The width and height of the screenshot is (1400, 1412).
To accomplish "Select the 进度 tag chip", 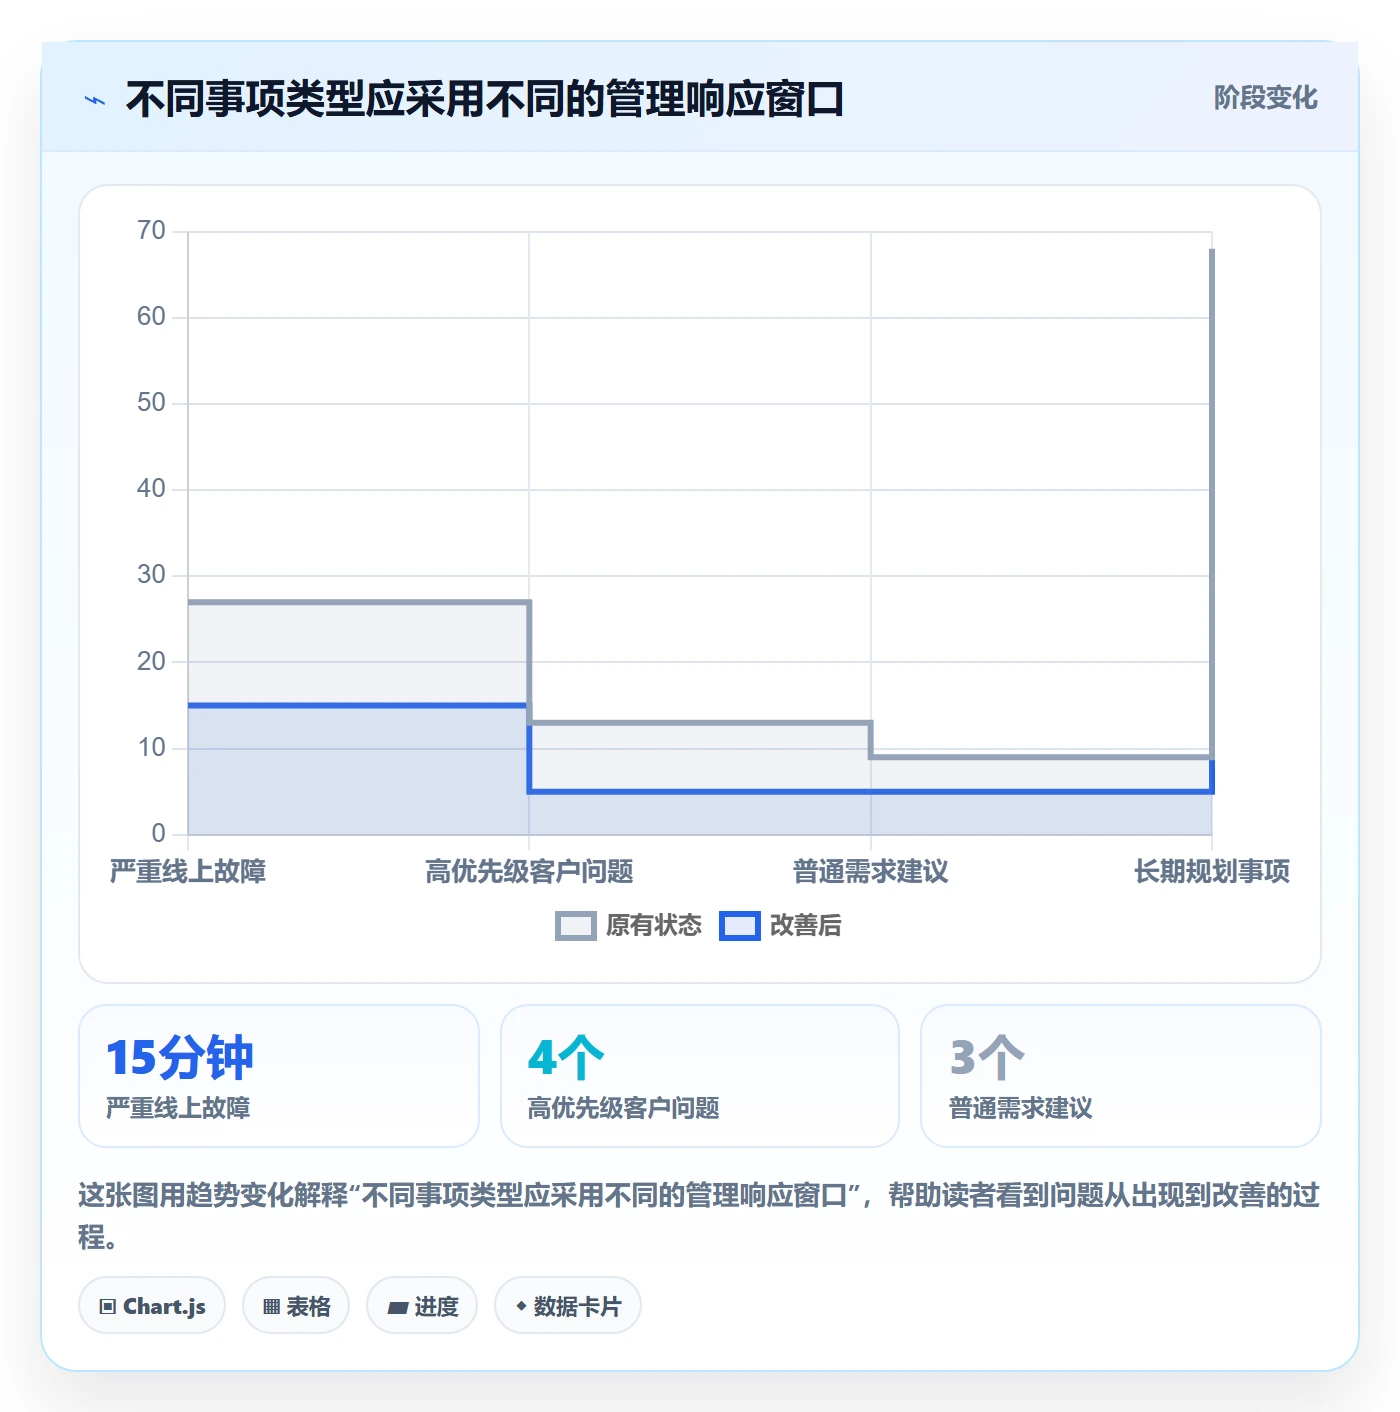I will point(422,1306).
